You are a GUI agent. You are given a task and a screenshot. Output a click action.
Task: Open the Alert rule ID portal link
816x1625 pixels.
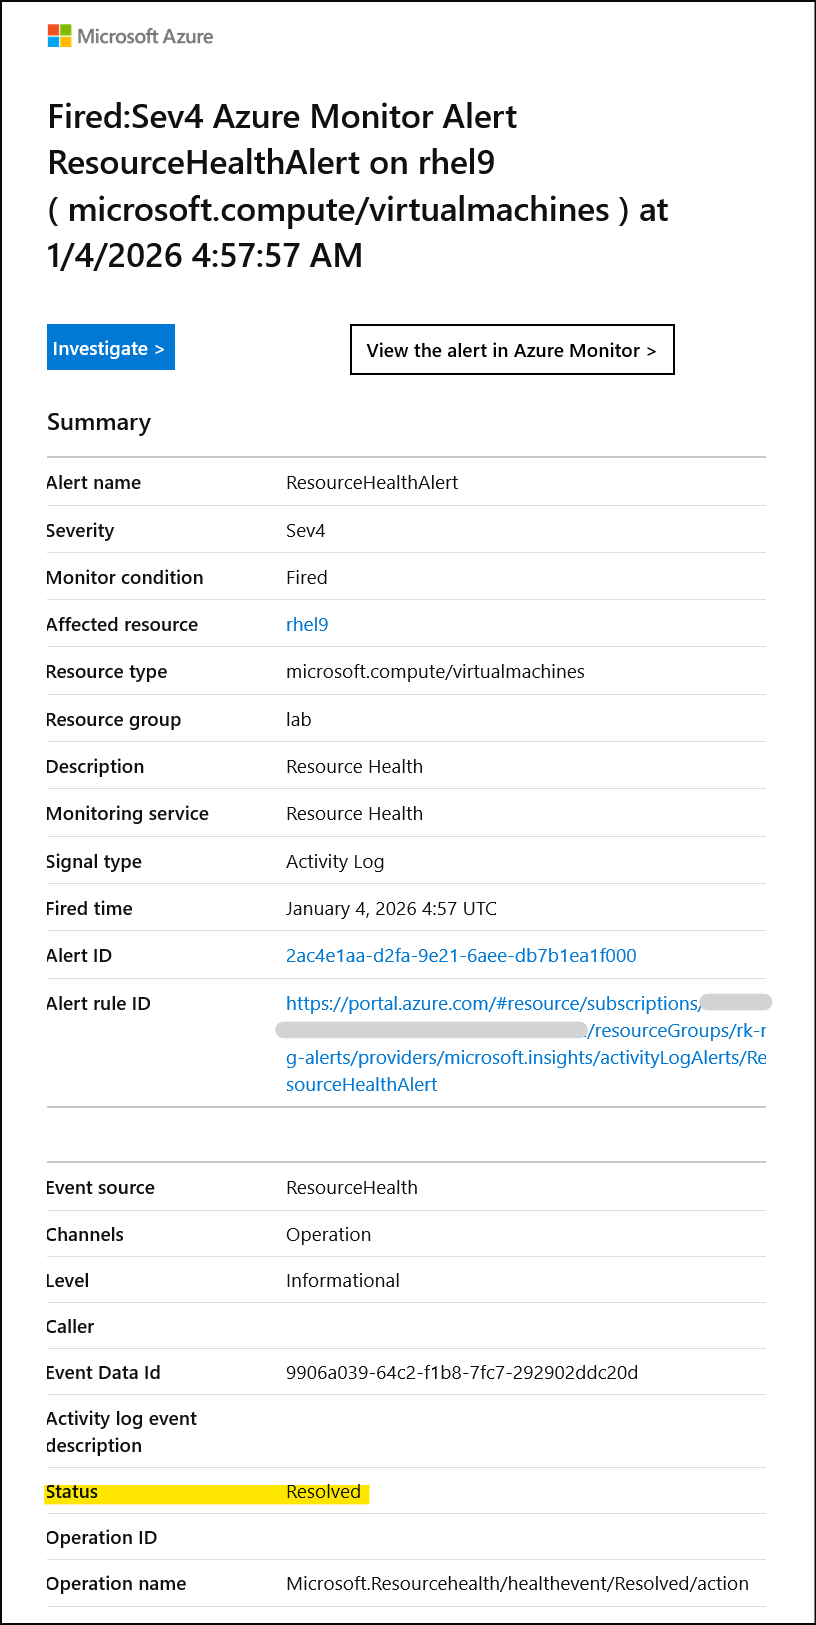click(x=526, y=1043)
